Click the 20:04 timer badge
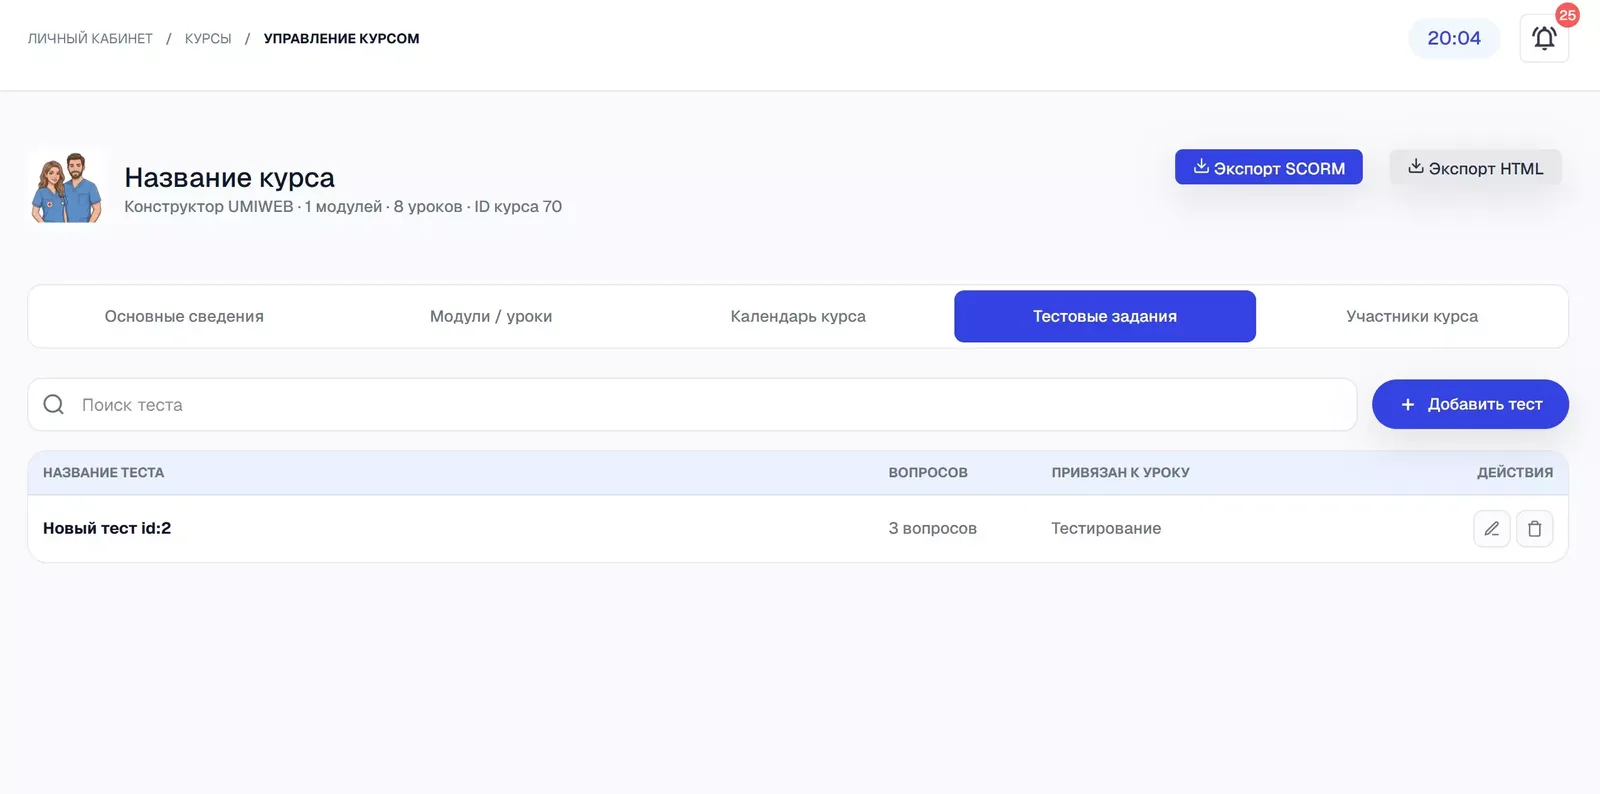 click(1454, 38)
